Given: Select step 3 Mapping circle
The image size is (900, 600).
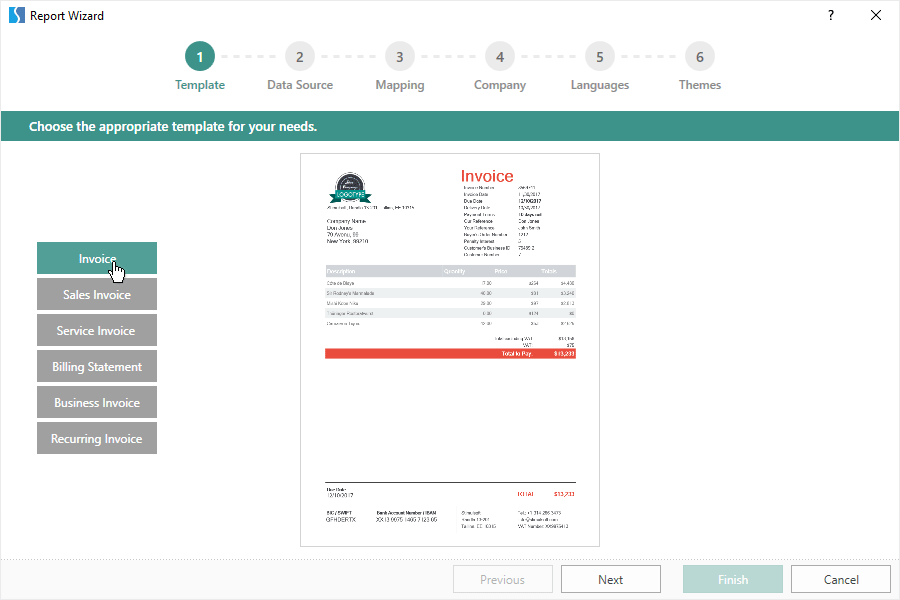Looking at the screenshot, I should (x=400, y=57).
